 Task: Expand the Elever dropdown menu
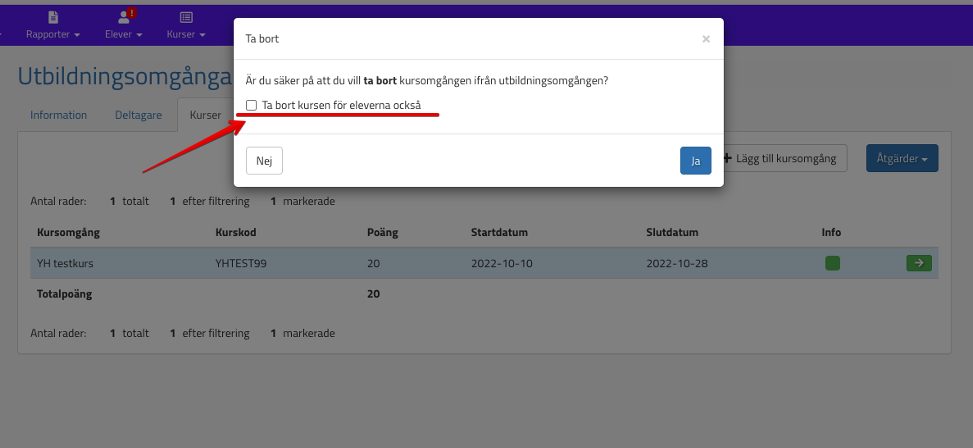(123, 34)
